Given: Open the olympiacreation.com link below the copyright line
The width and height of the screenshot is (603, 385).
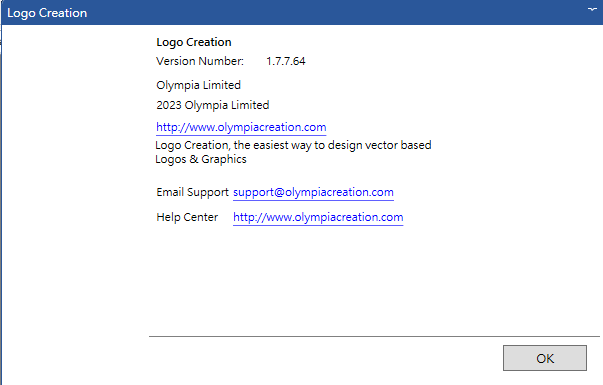Looking at the screenshot, I should [241, 127].
